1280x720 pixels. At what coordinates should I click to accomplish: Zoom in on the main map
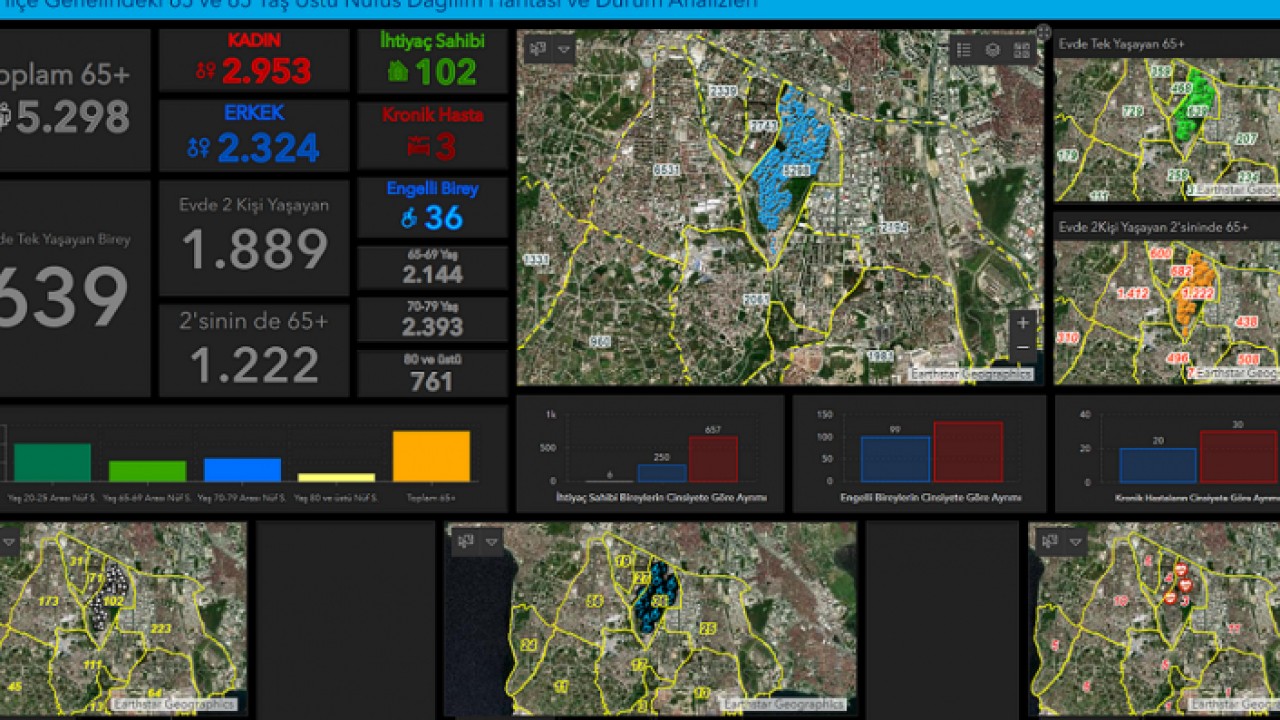pyautogui.click(x=1022, y=322)
